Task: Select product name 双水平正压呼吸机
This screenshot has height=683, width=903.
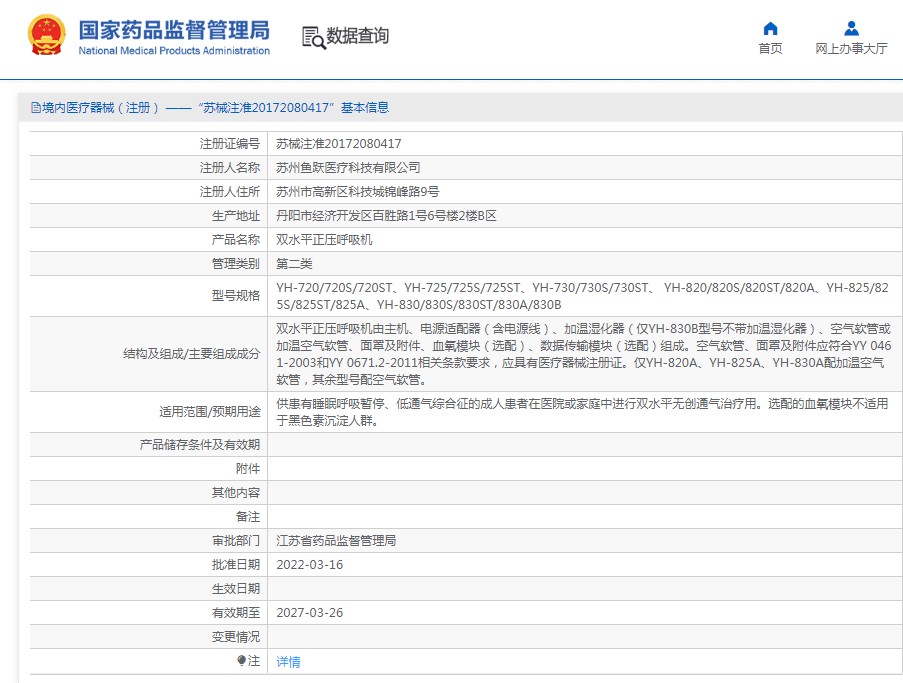Action: (324, 240)
